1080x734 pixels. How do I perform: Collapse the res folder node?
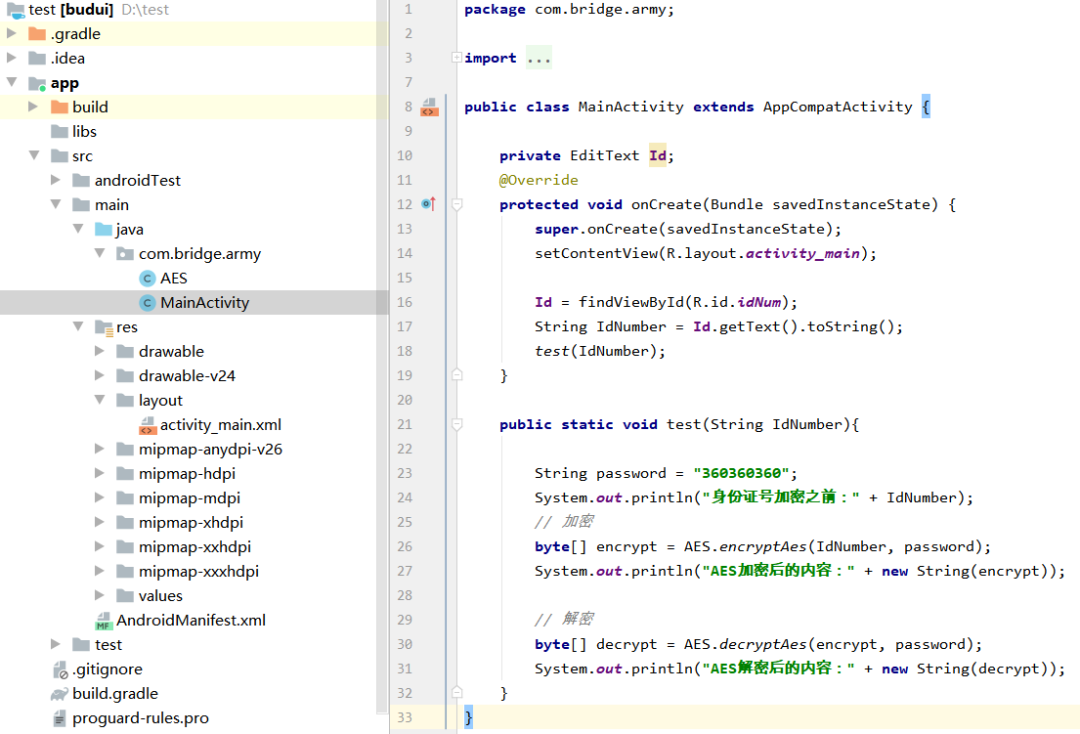(x=78, y=326)
